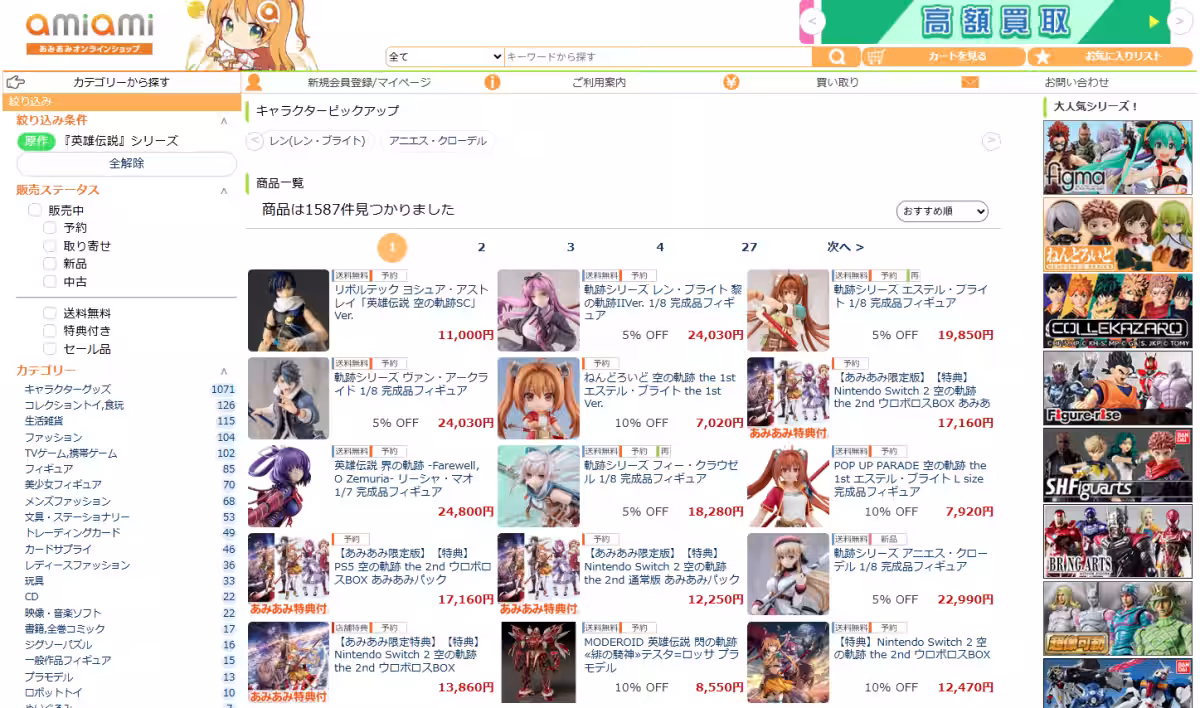The width and height of the screenshot is (1200, 708).
Task: Select レン(レン・ブライト) character chip
Action: coord(317,141)
